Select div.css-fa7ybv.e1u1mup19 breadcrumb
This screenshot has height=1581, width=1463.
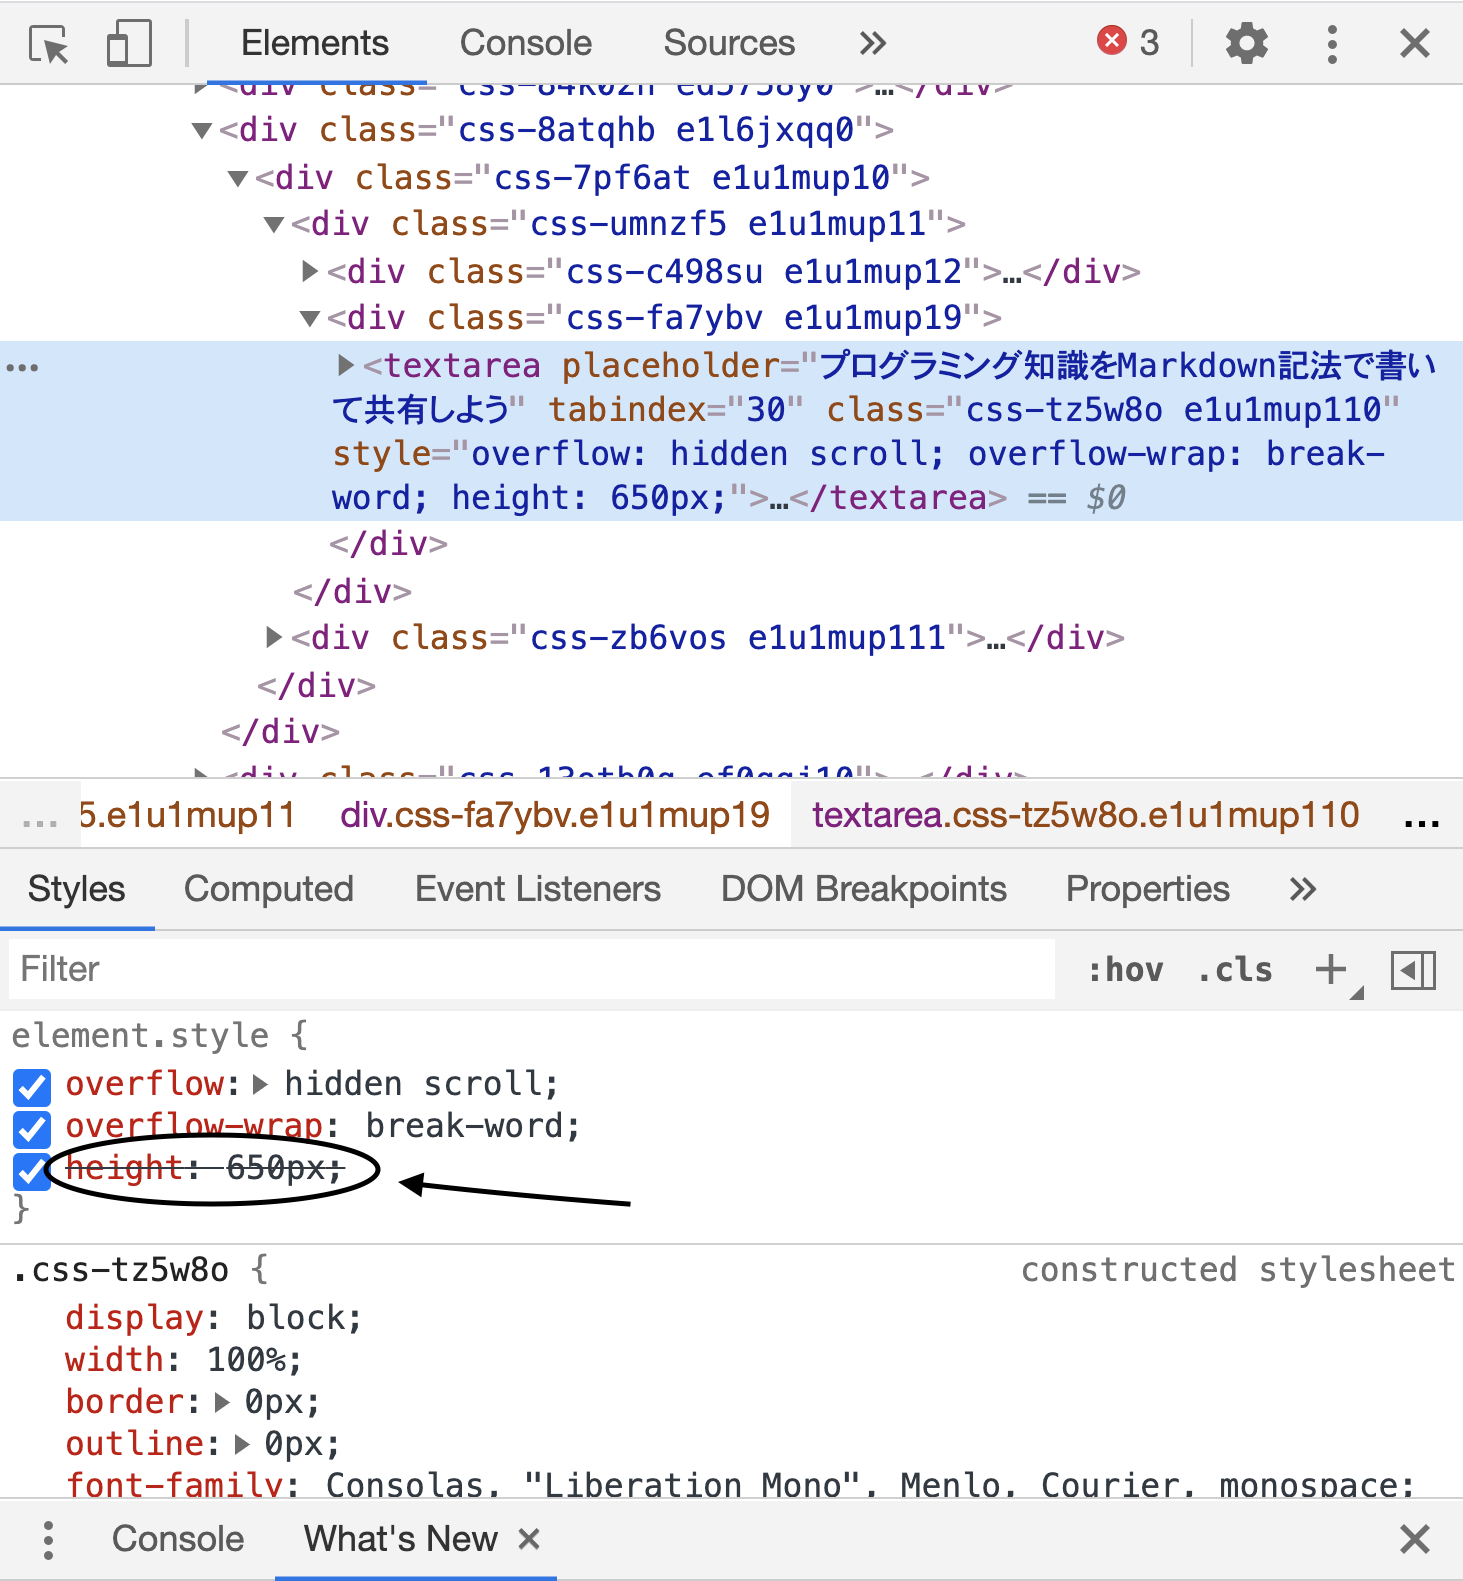(x=555, y=815)
